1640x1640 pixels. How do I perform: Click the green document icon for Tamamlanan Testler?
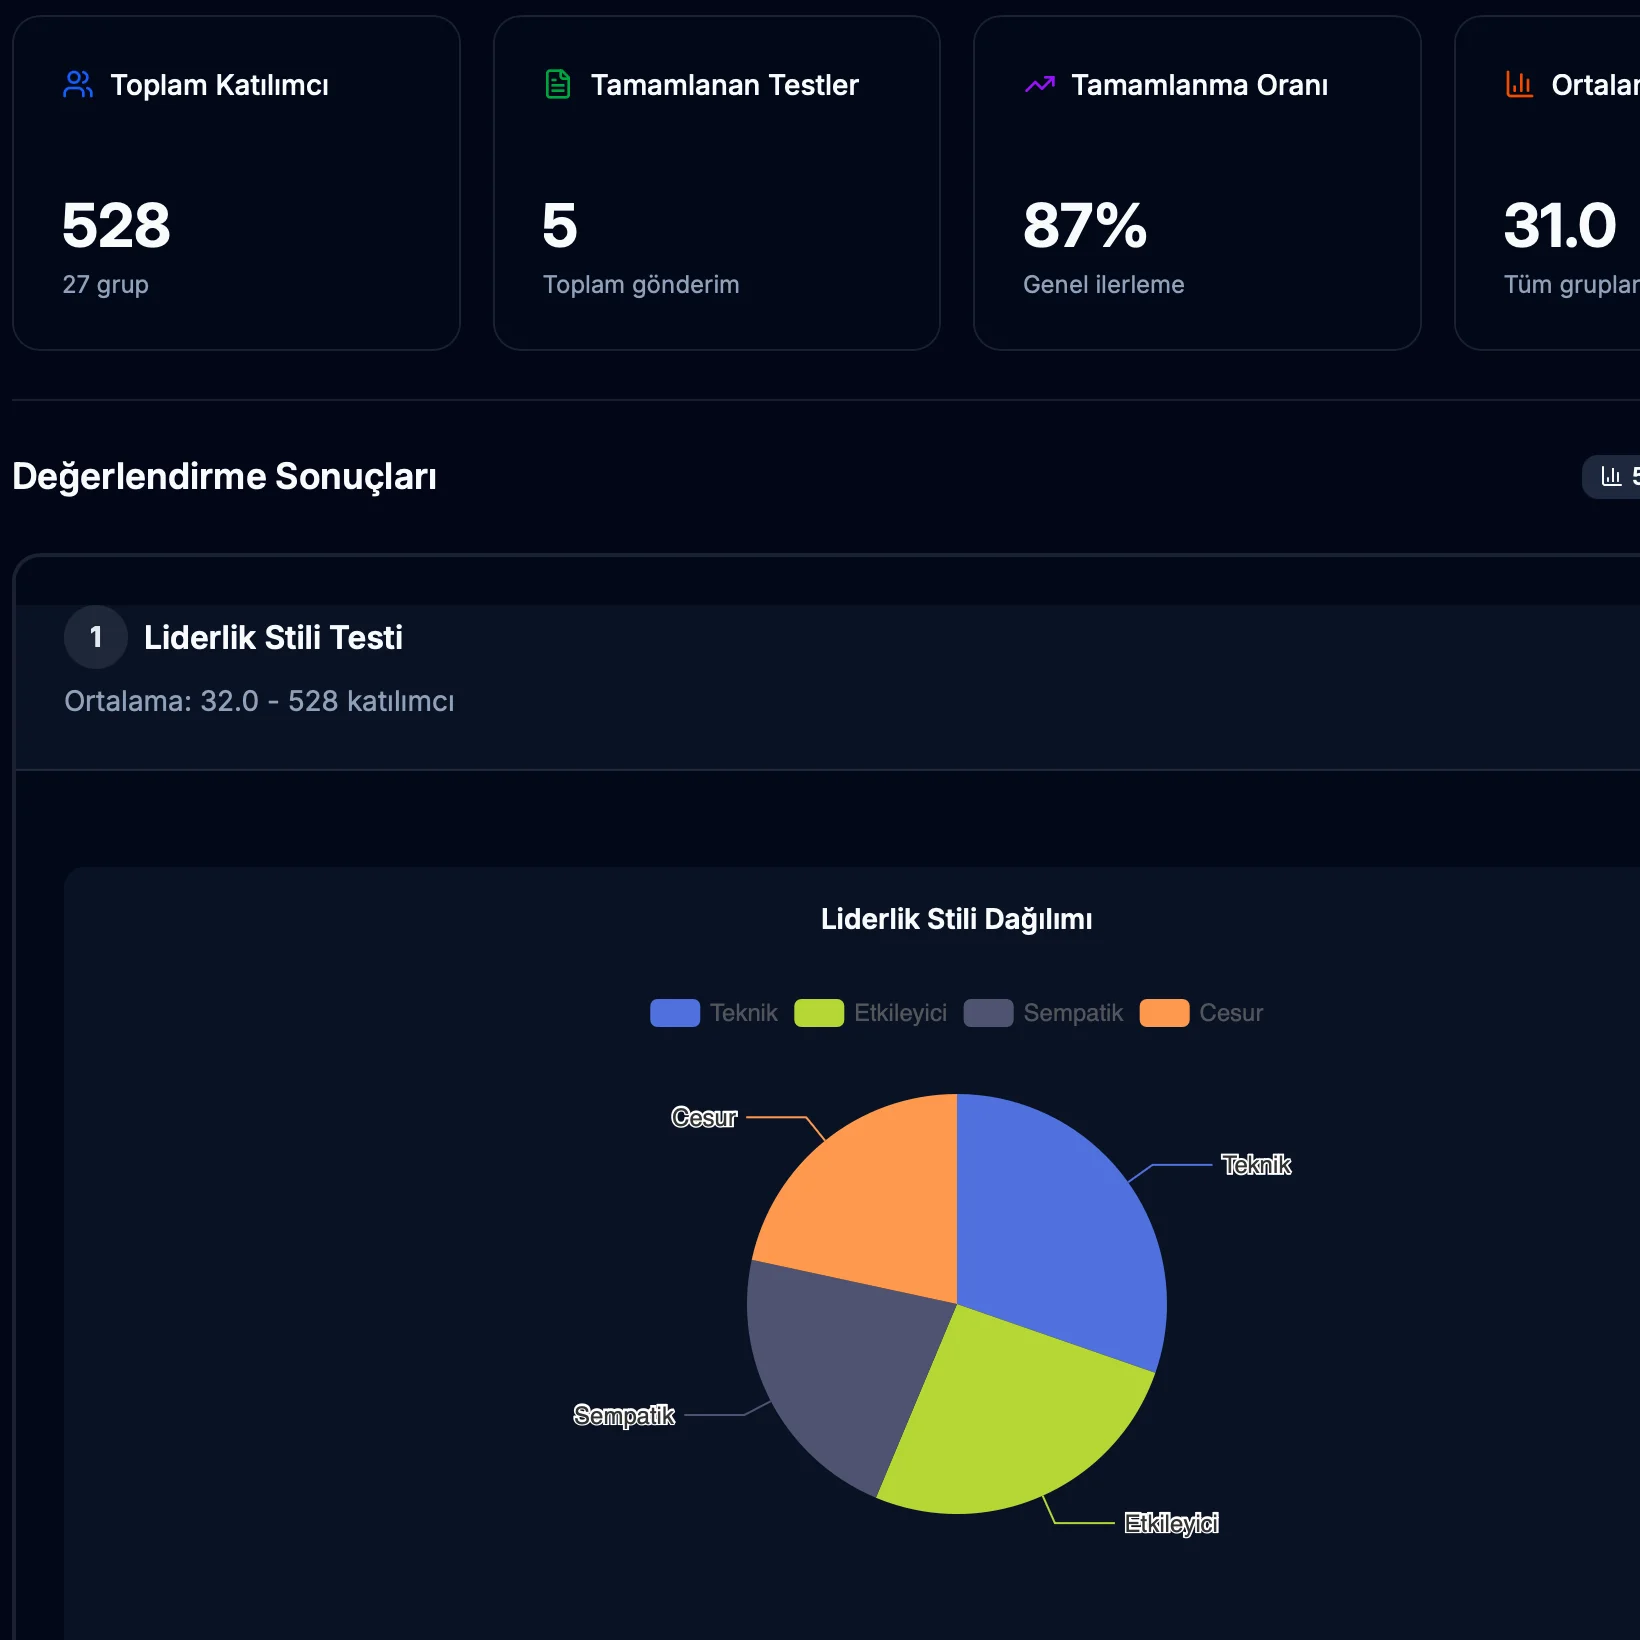coord(558,85)
